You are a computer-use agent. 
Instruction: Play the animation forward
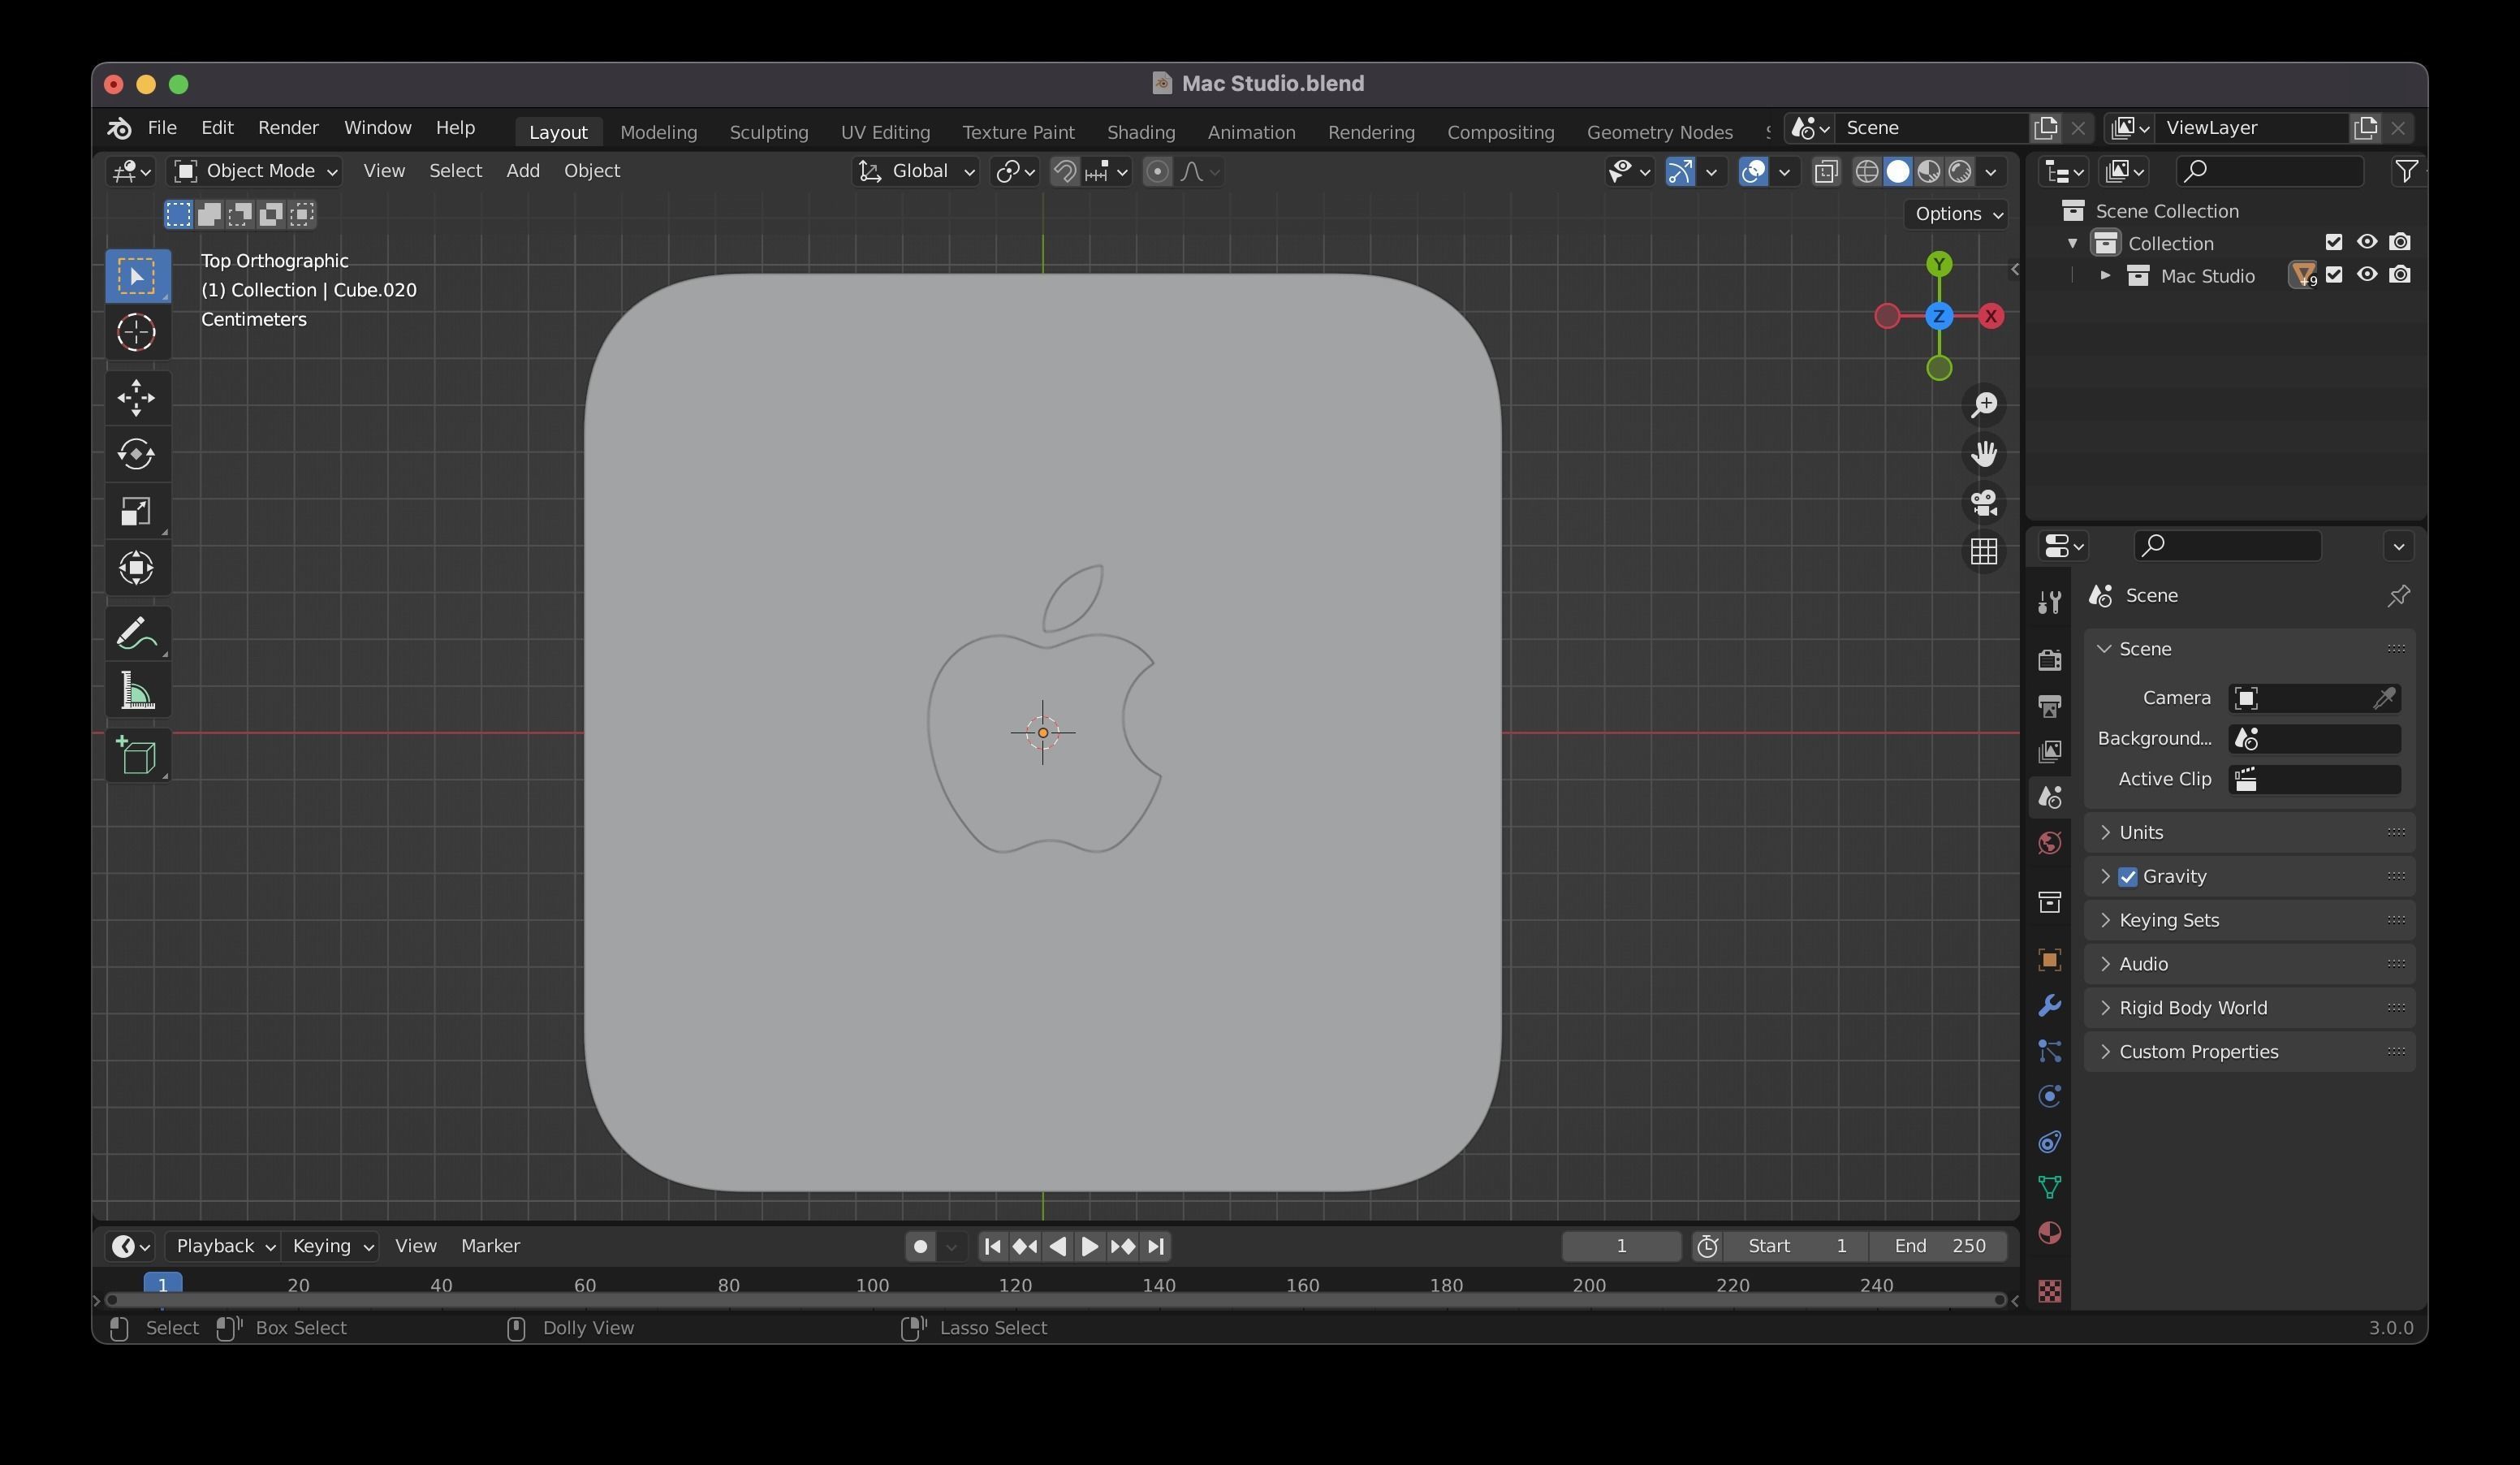[x=1090, y=1246]
